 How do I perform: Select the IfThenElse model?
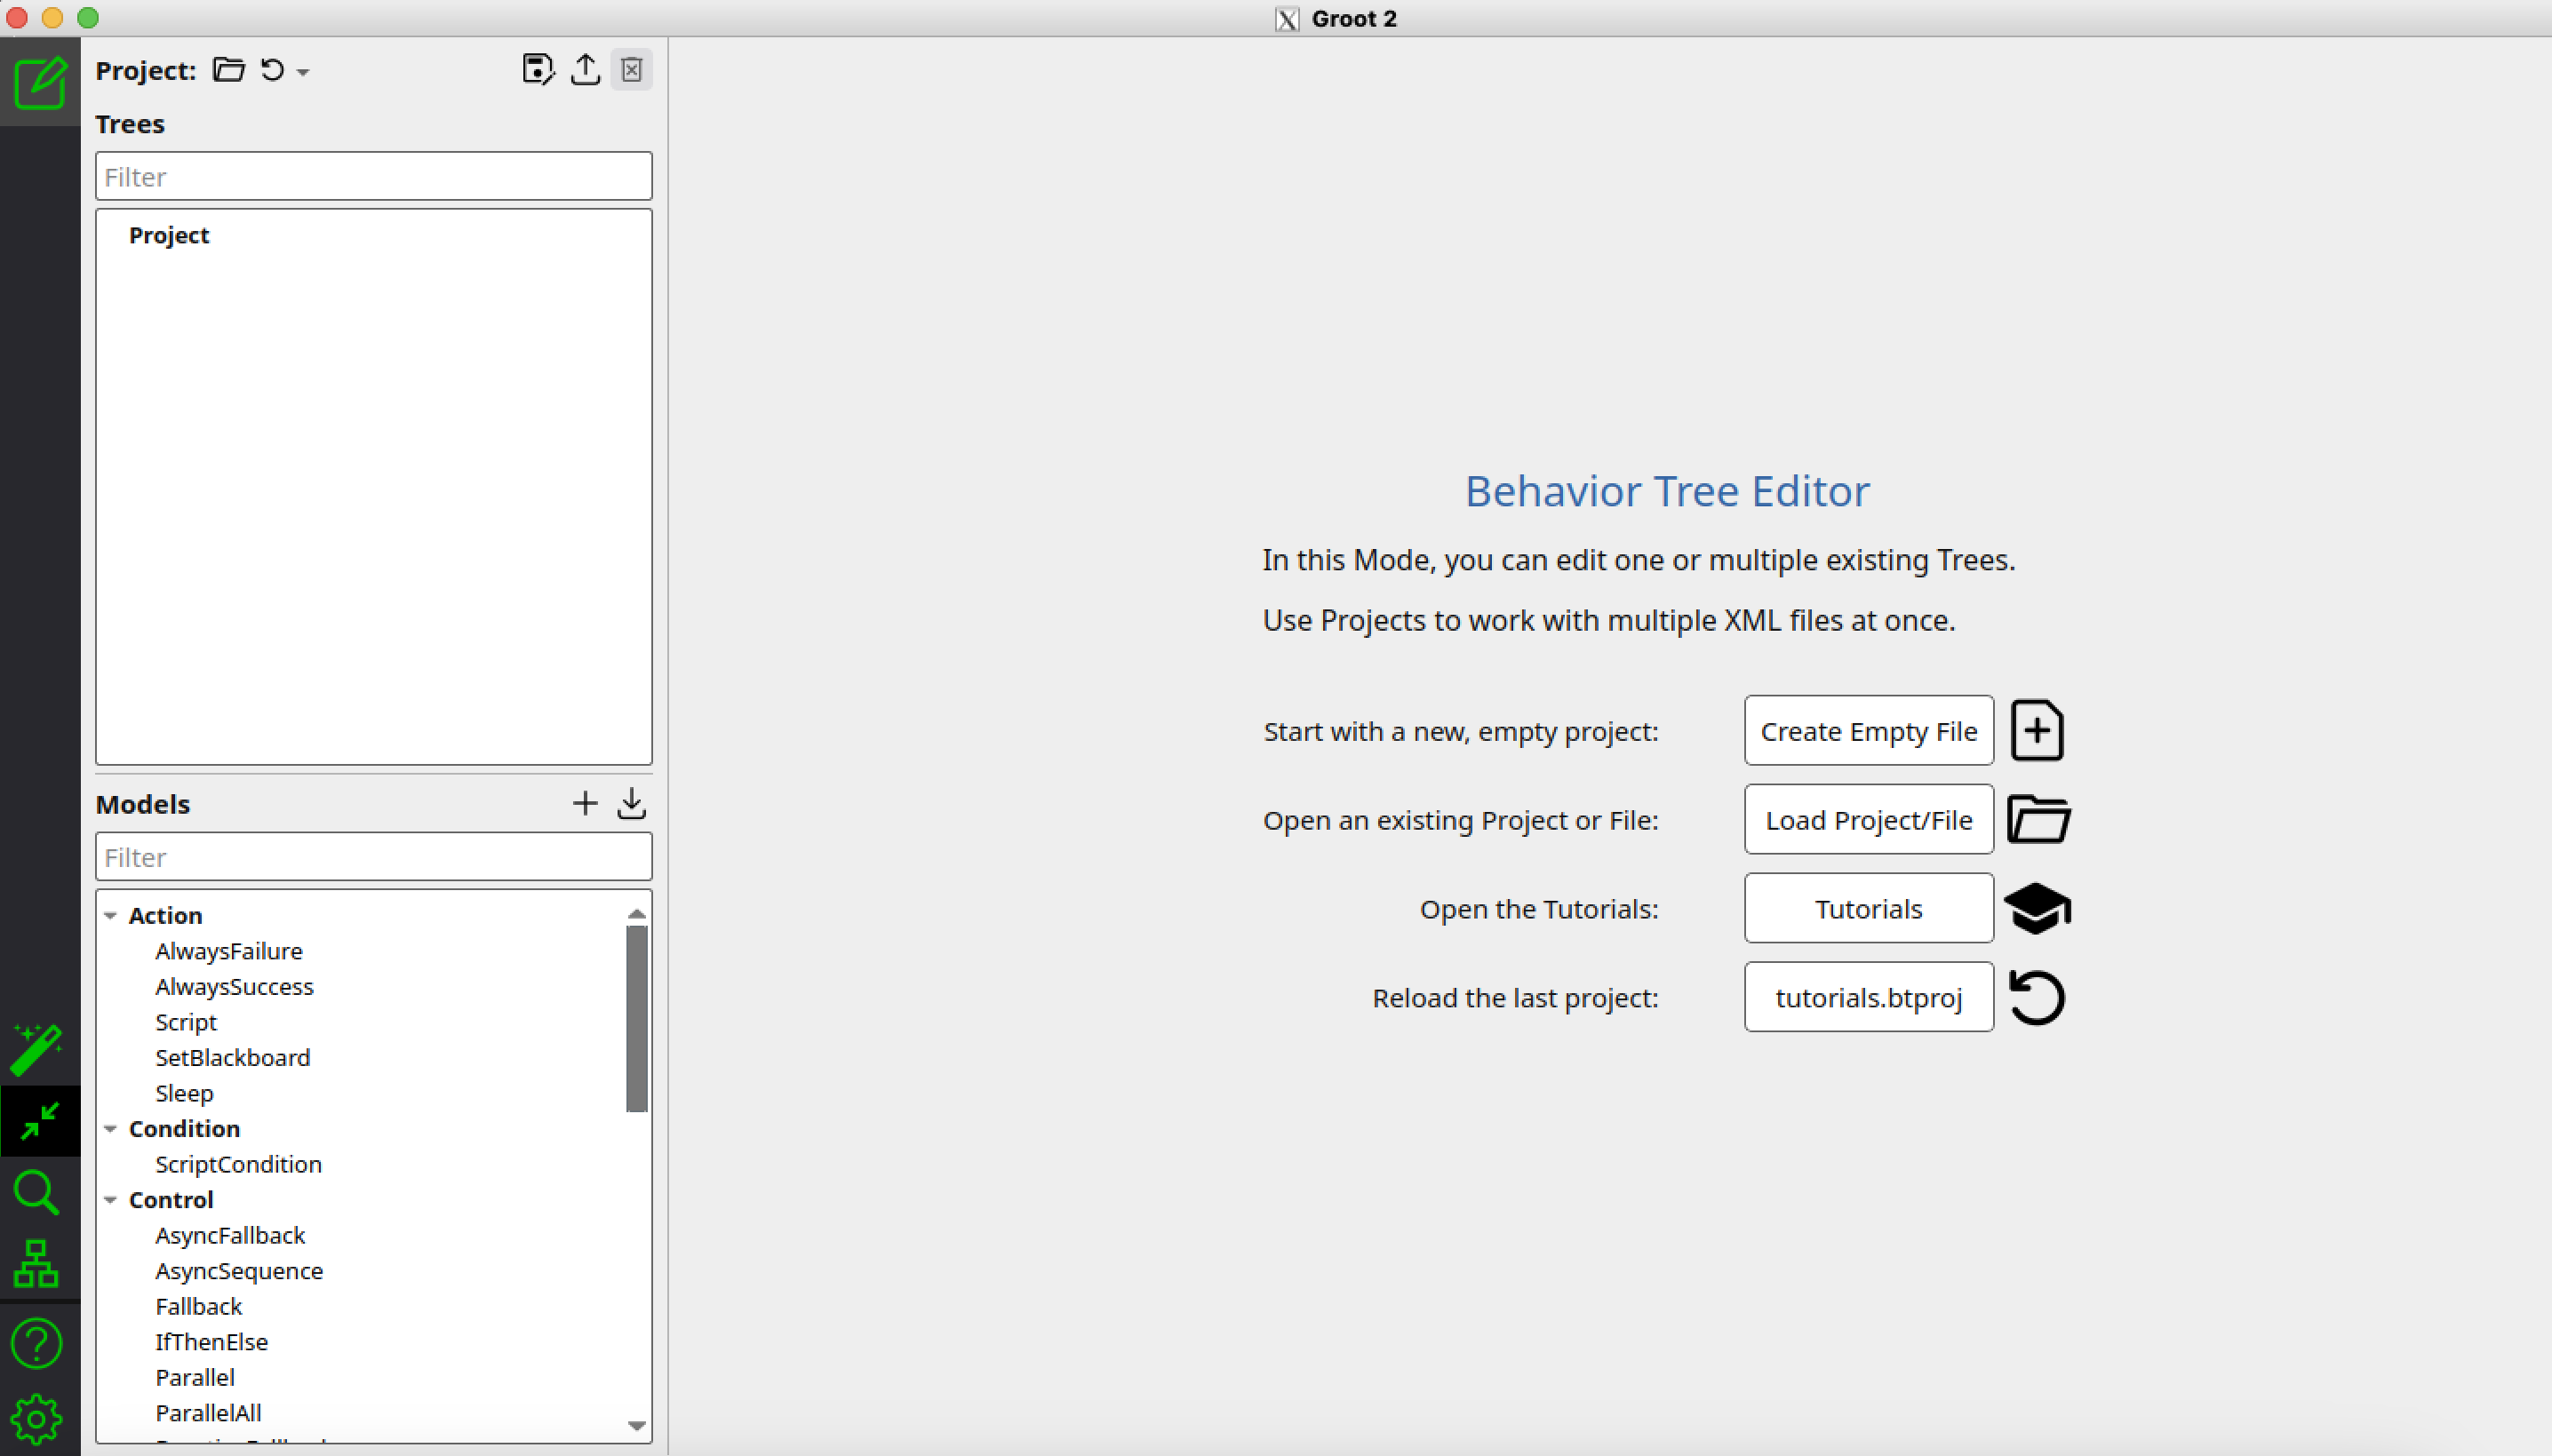pyautogui.click(x=212, y=1342)
